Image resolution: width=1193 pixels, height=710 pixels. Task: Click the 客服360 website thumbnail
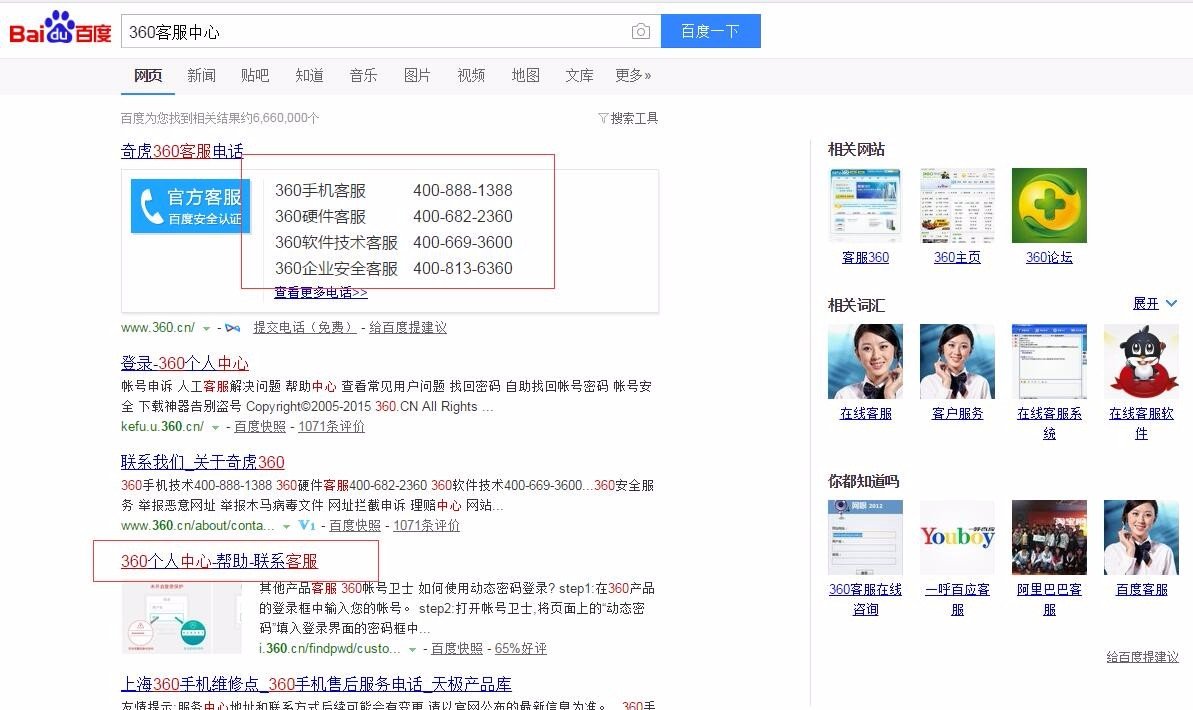(x=865, y=204)
